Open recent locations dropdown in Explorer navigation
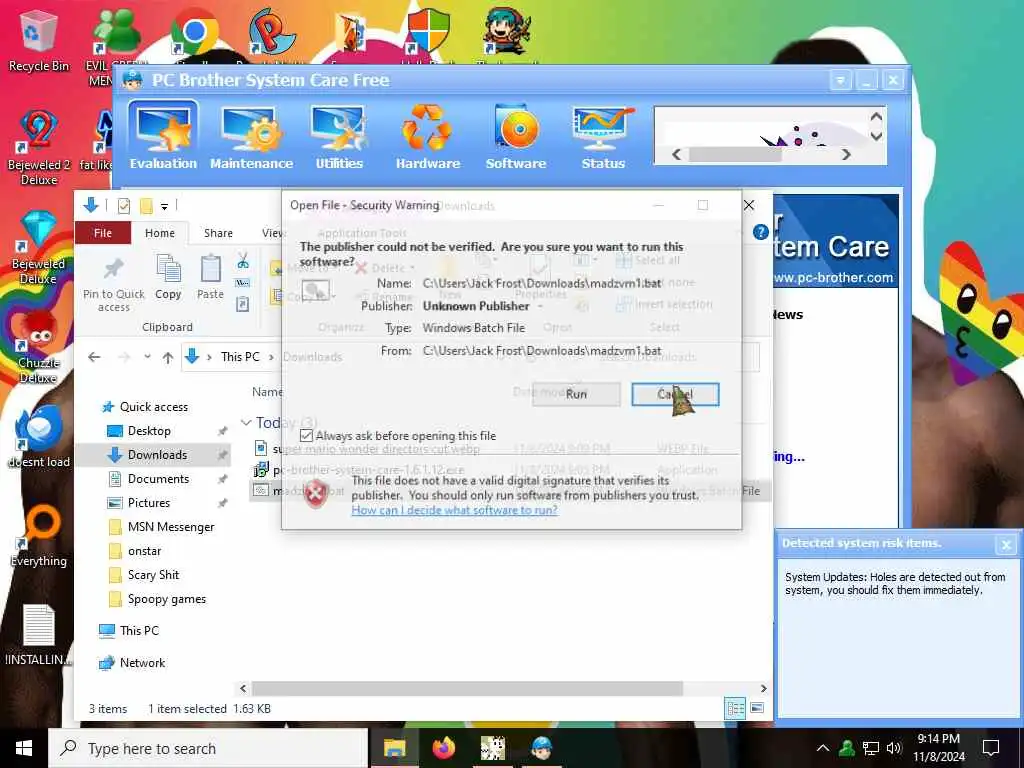Image resolution: width=1024 pixels, height=768 pixels. coord(148,357)
